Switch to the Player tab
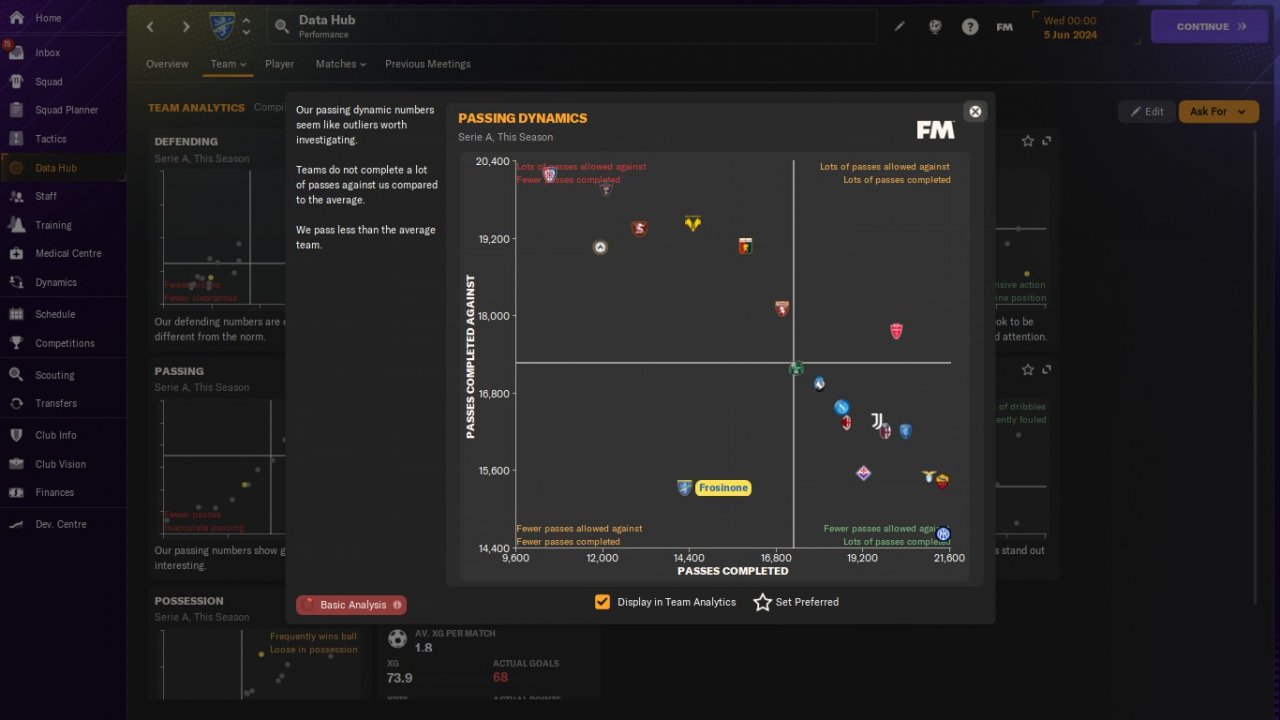Screen dimensions: 1280x720 pyautogui.click(x=280, y=64)
